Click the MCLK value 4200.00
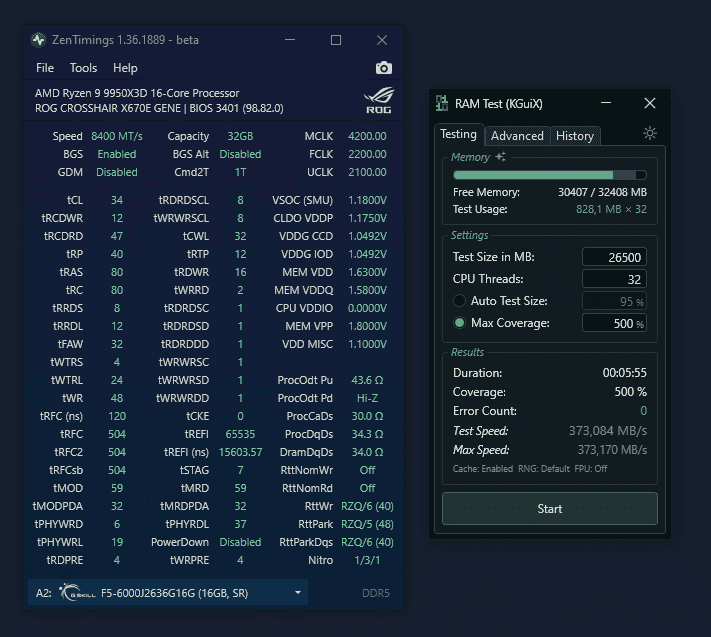This screenshot has height=637, width=711. coord(367,136)
